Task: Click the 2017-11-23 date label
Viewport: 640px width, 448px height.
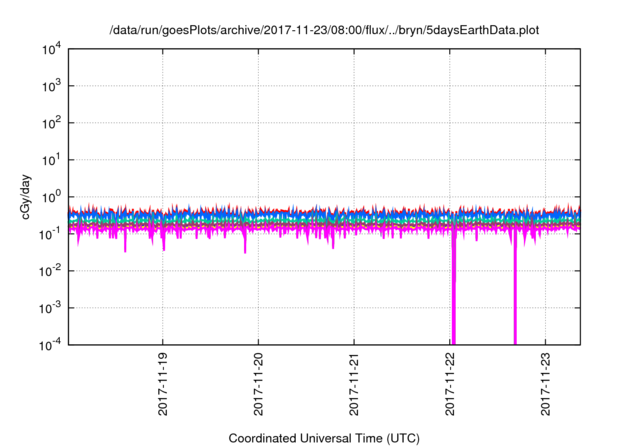Action: [x=545, y=384]
